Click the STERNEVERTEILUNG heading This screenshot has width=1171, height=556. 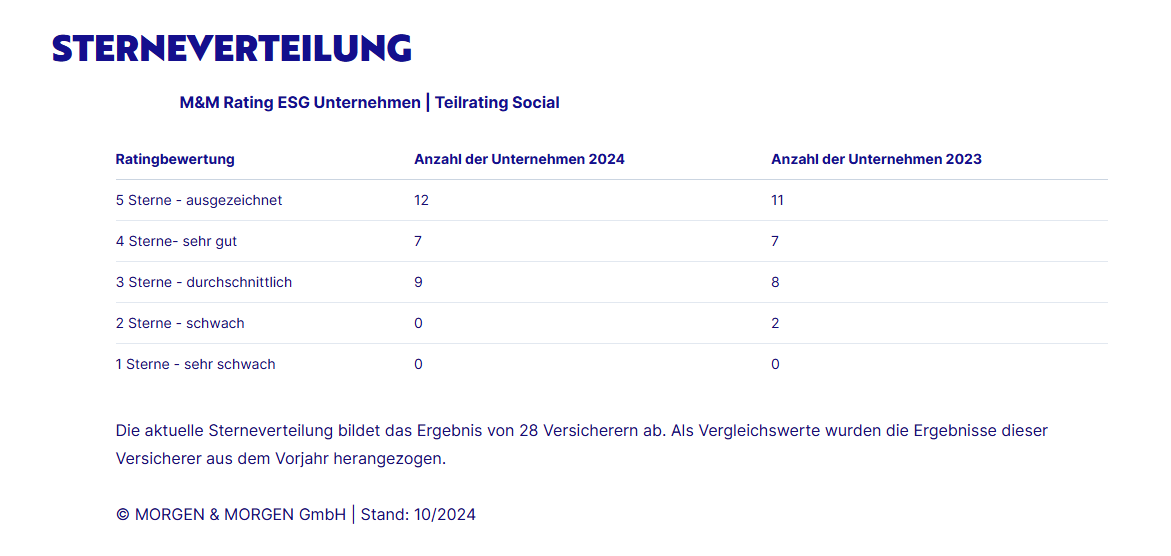232,48
